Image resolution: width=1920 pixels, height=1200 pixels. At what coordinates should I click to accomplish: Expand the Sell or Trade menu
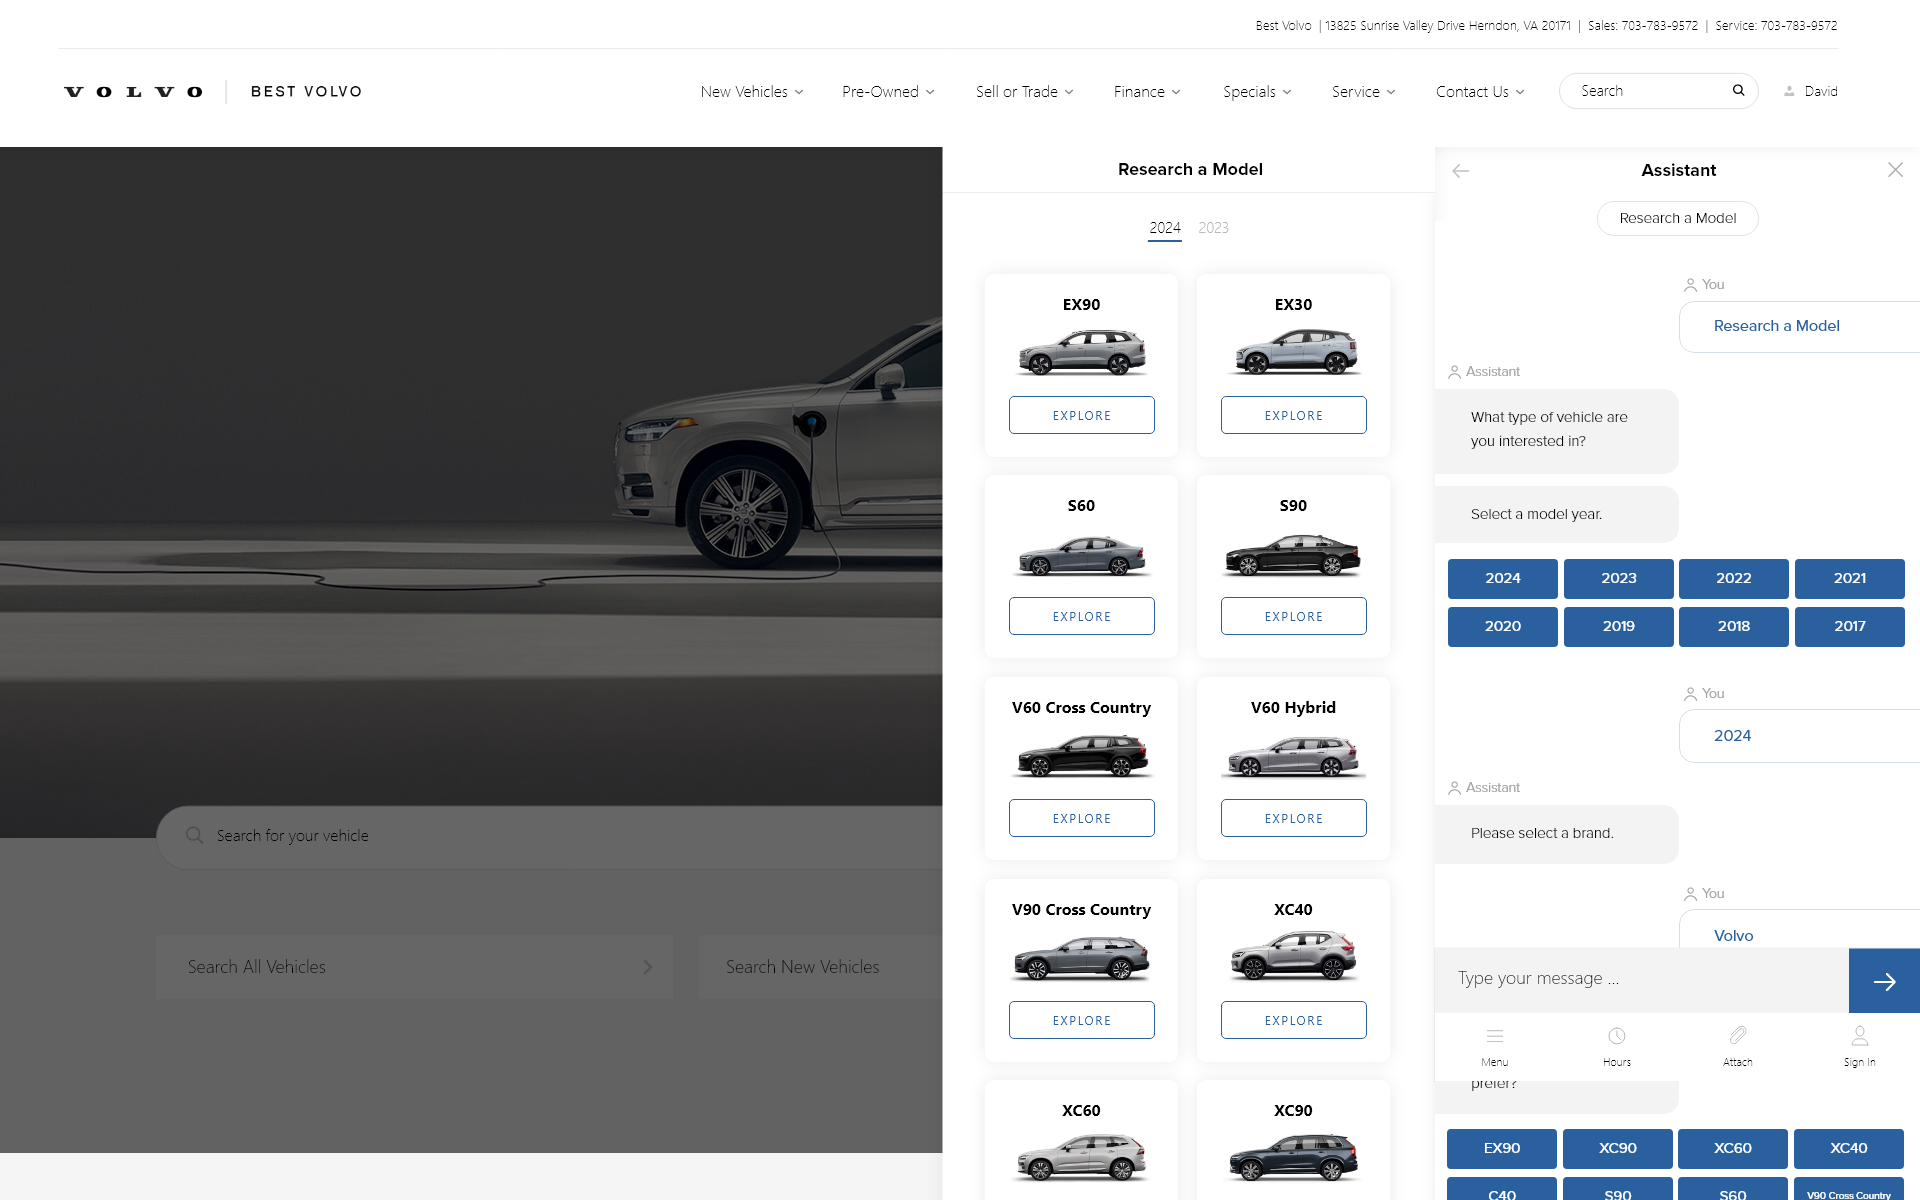(1025, 92)
